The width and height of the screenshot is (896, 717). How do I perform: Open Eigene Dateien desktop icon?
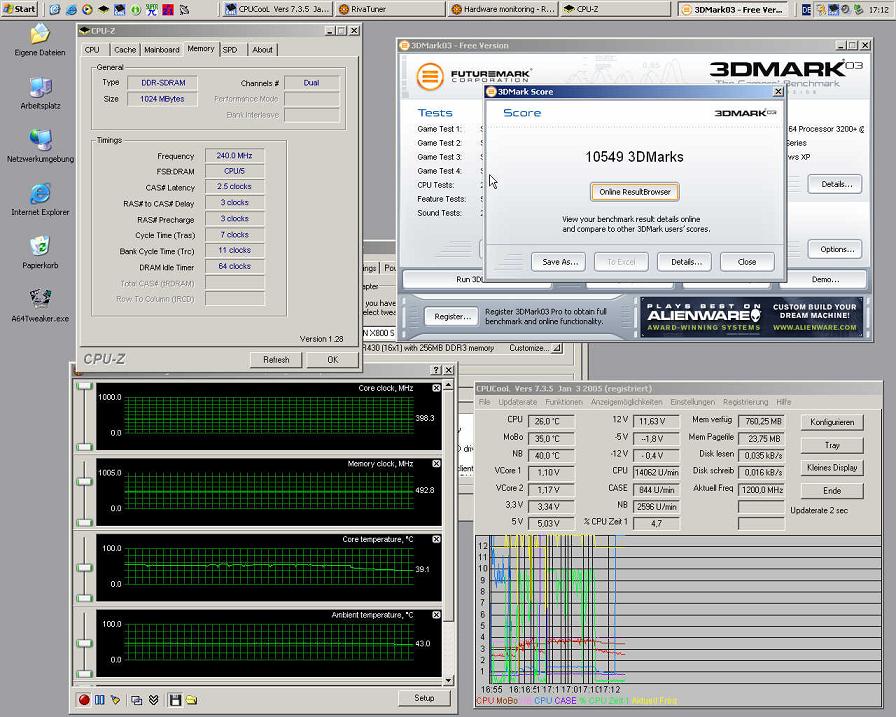(40, 40)
